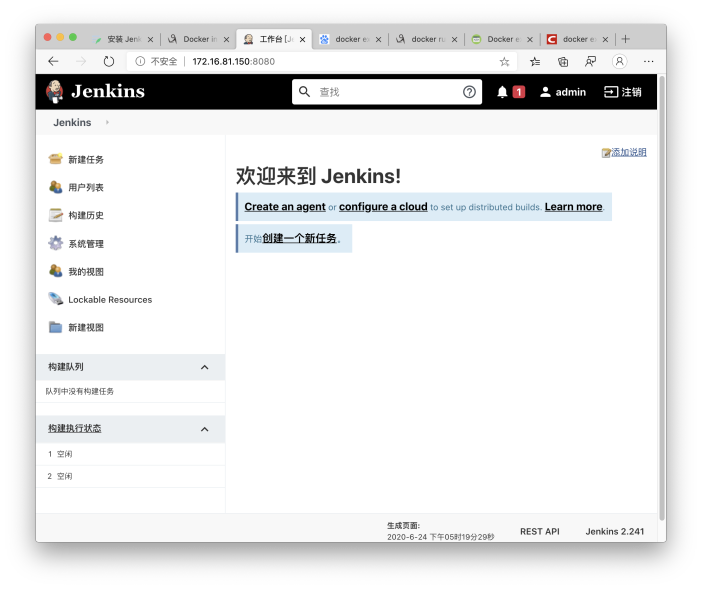
Task: Open the 新建视图 link
Action: click(86, 328)
